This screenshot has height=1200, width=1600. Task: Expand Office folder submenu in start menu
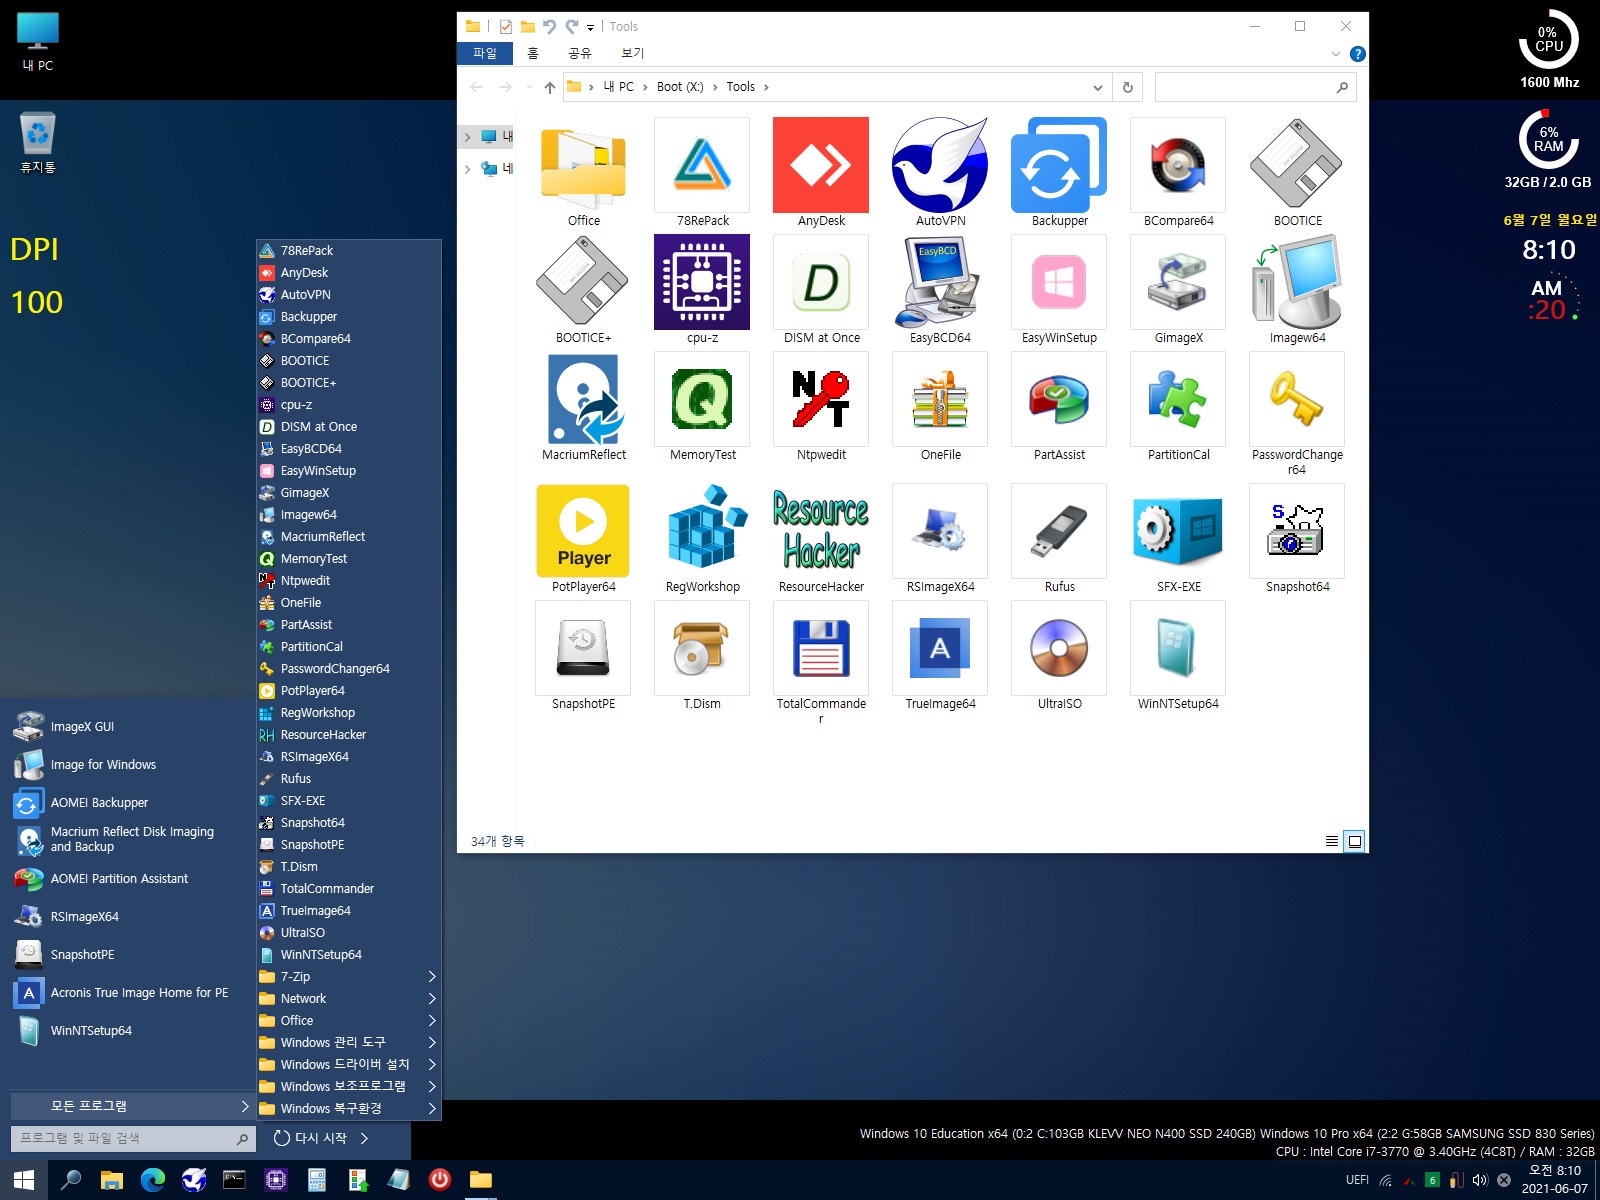tap(348, 1020)
